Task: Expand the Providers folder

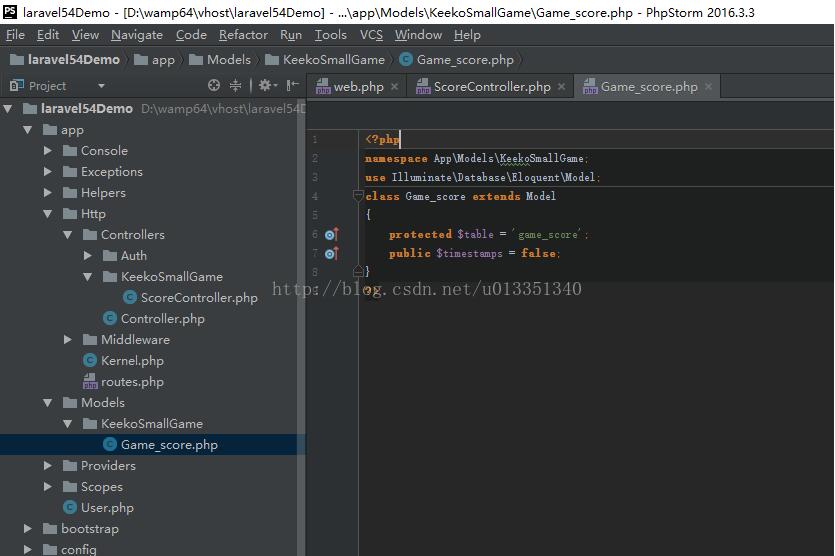Action: (48, 466)
